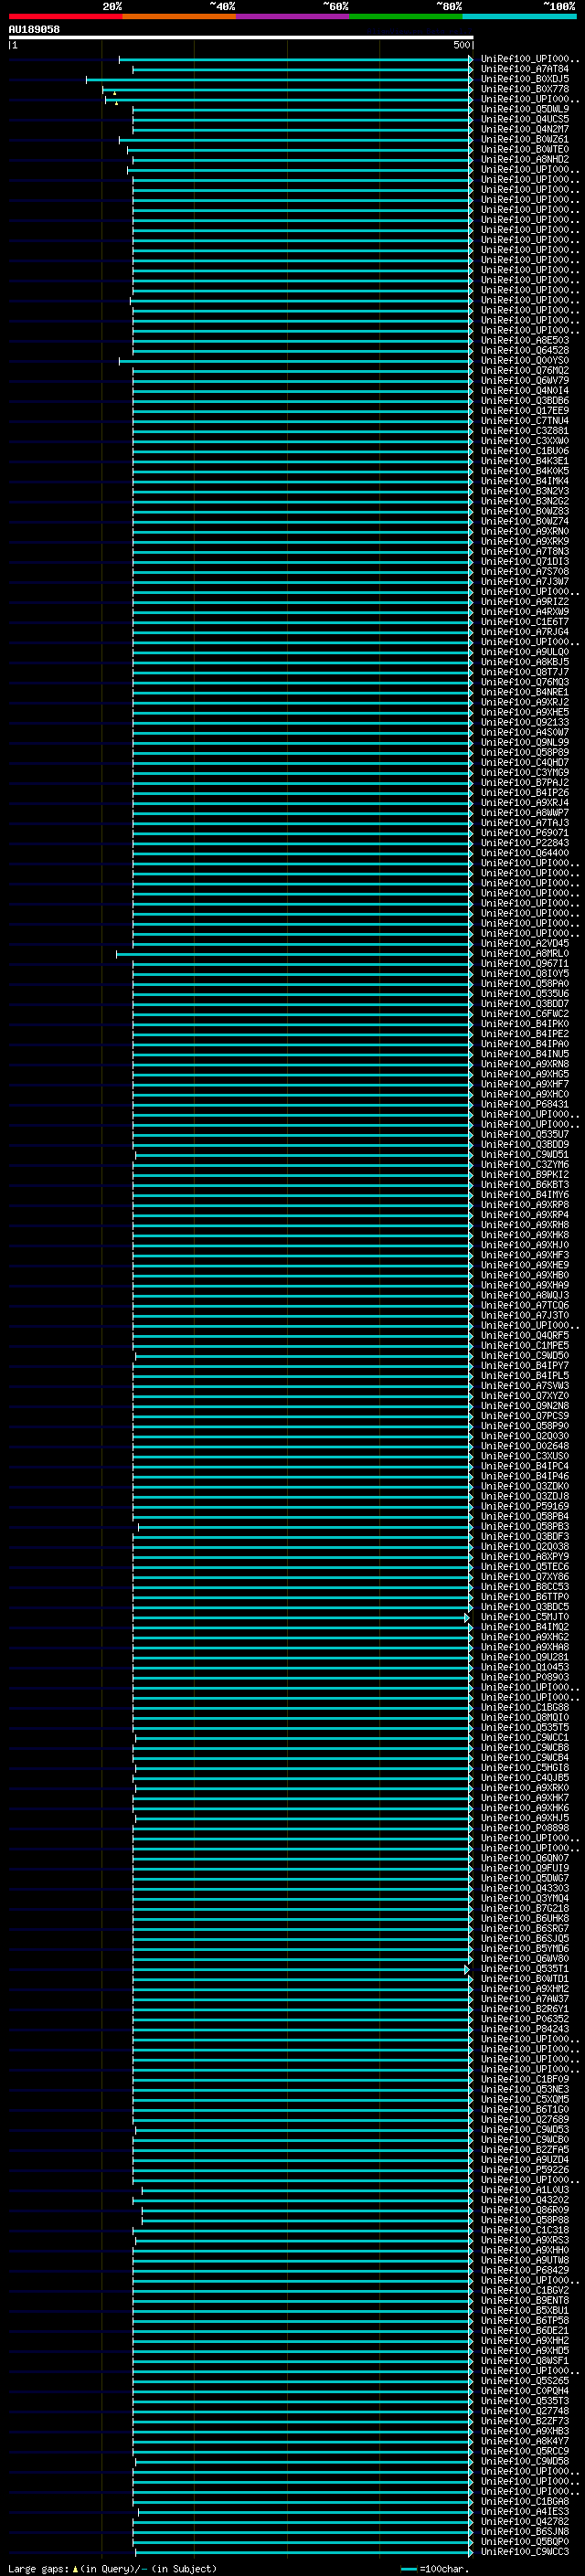Select UniRef100_B4NRE1 label
Image resolution: width=585 pixels, height=2576 pixels.
click(525, 692)
